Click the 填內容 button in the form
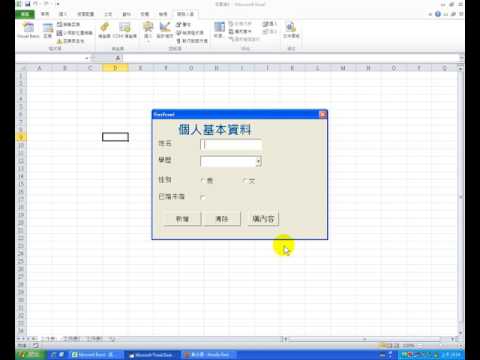Image resolution: width=480 pixels, height=360 pixels. pyautogui.click(x=263, y=218)
